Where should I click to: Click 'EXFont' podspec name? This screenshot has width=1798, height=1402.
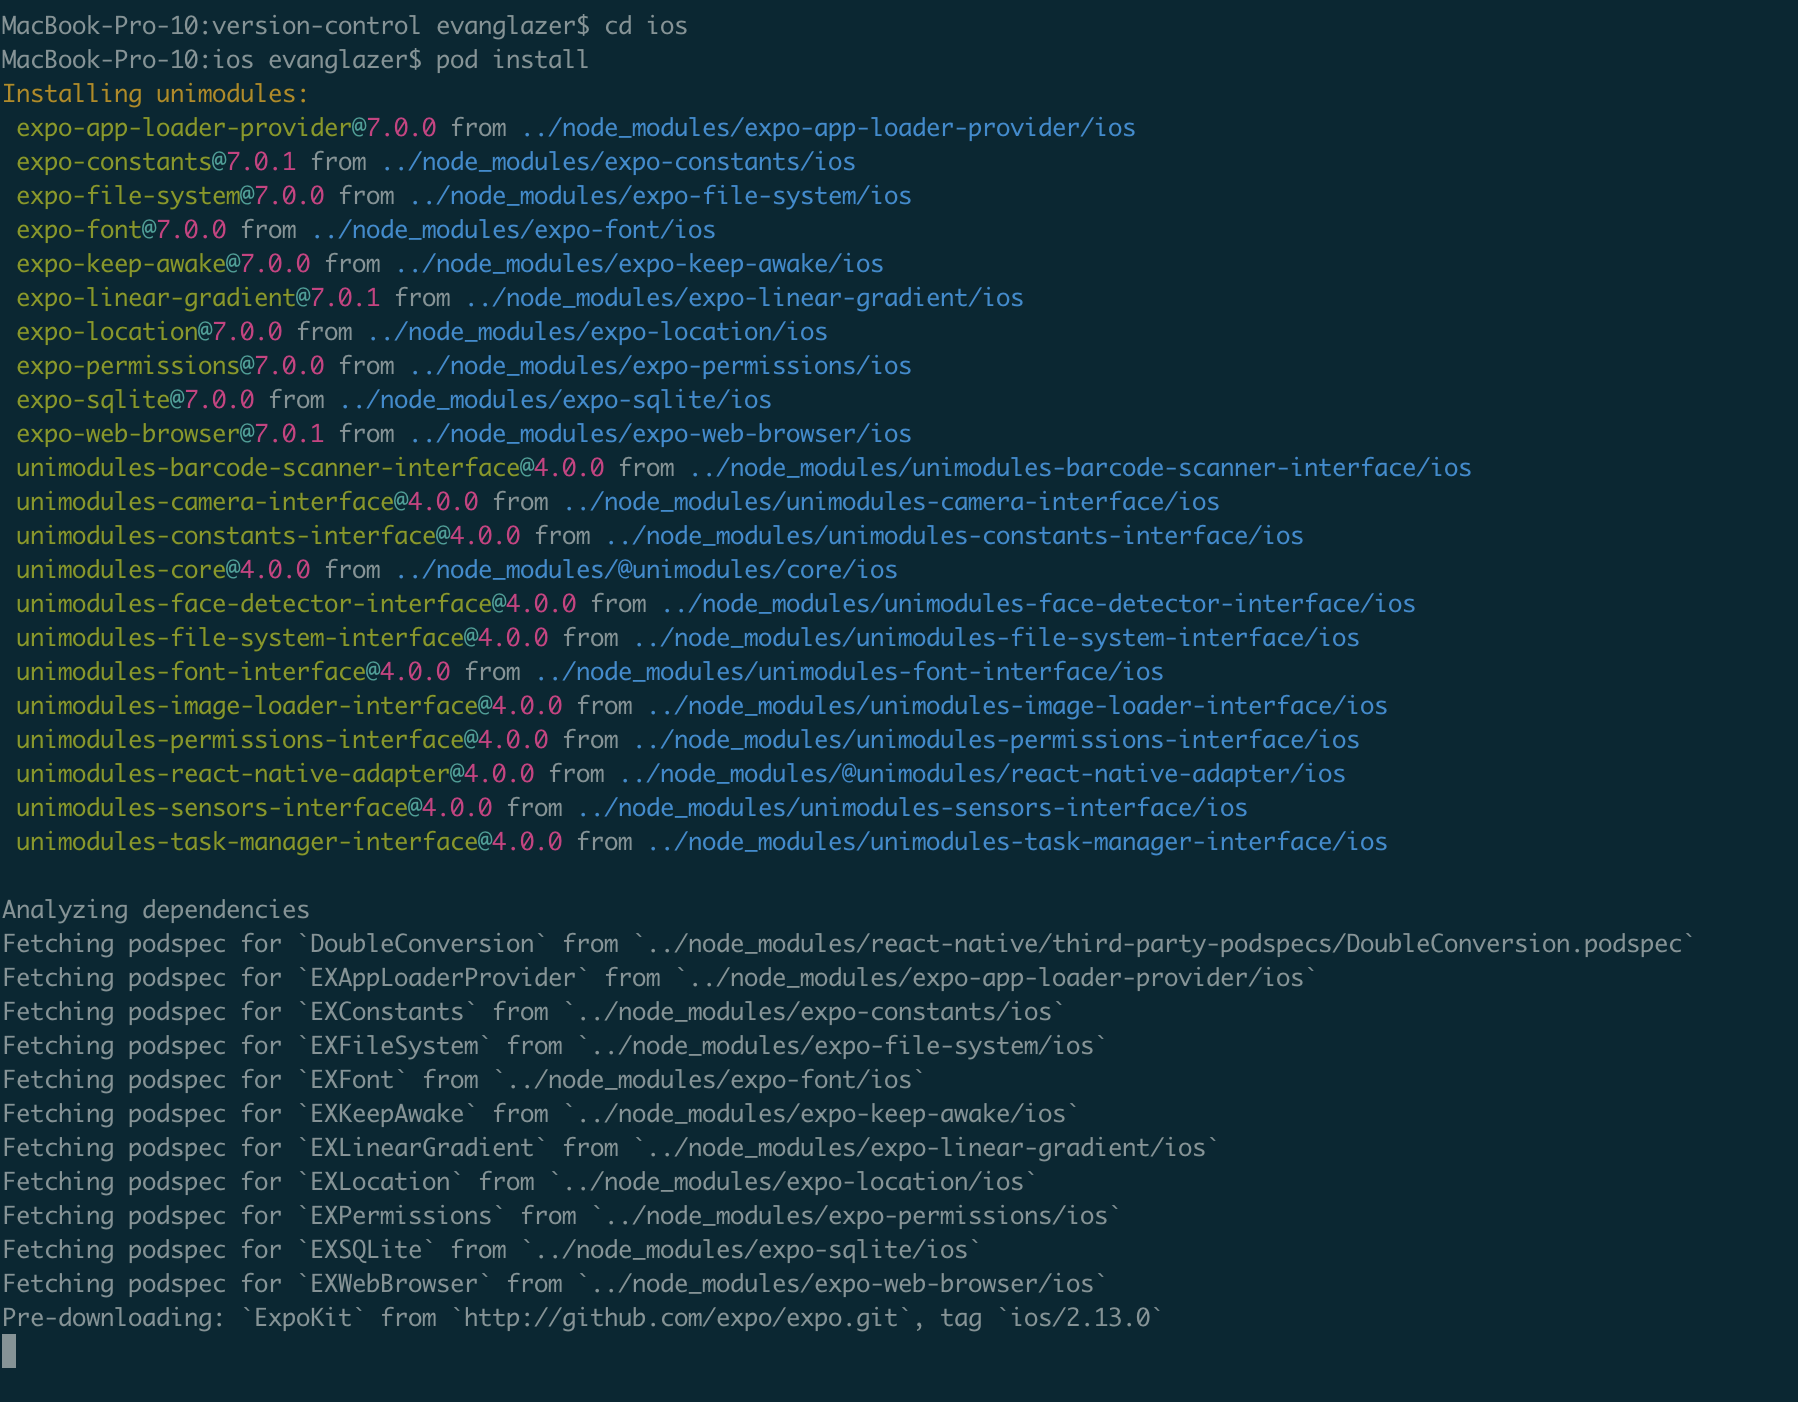(352, 1080)
